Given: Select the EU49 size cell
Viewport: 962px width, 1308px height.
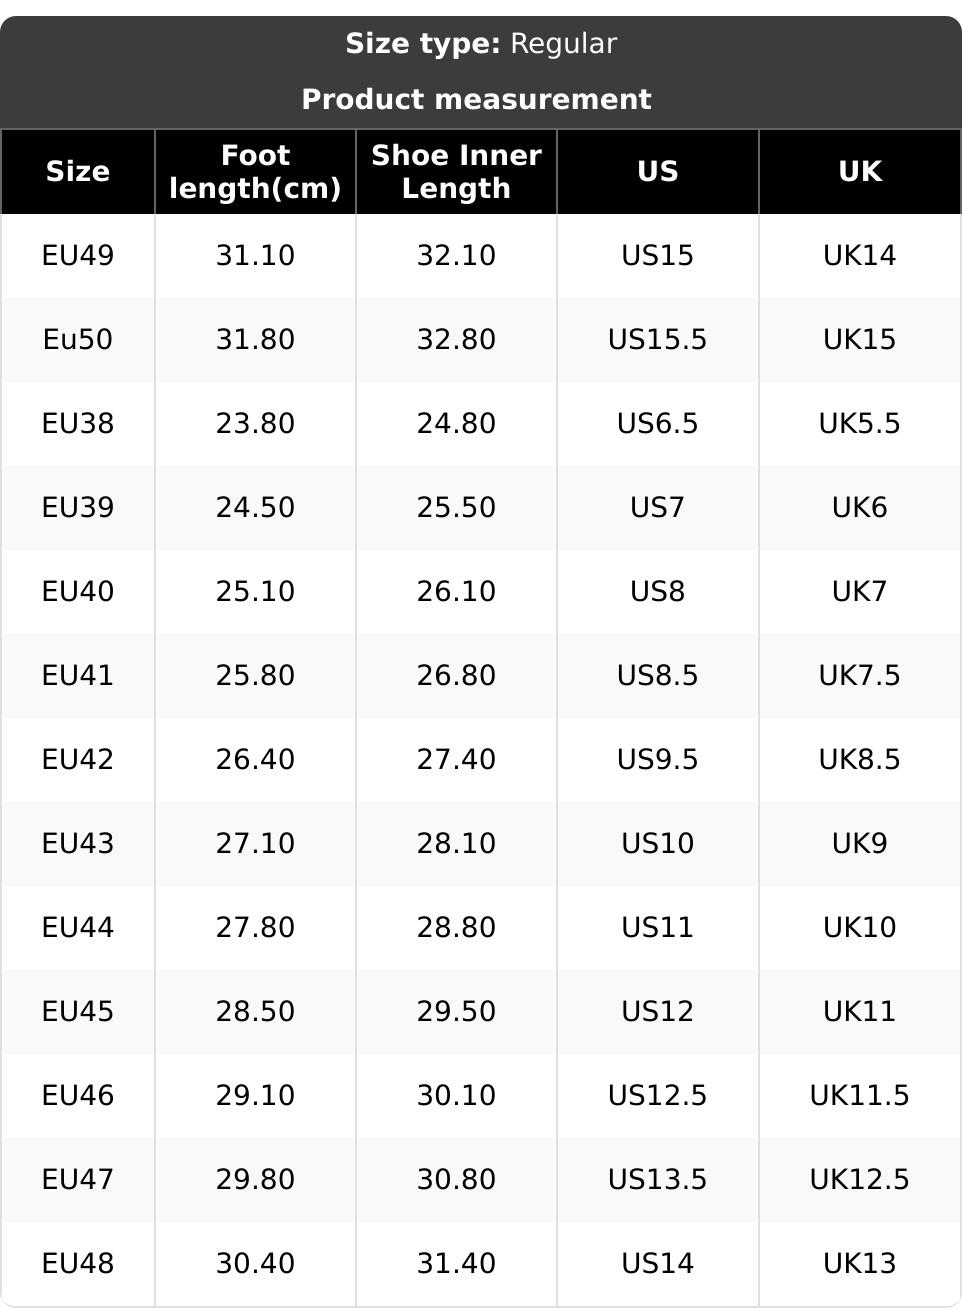Looking at the screenshot, I should (x=78, y=256).
